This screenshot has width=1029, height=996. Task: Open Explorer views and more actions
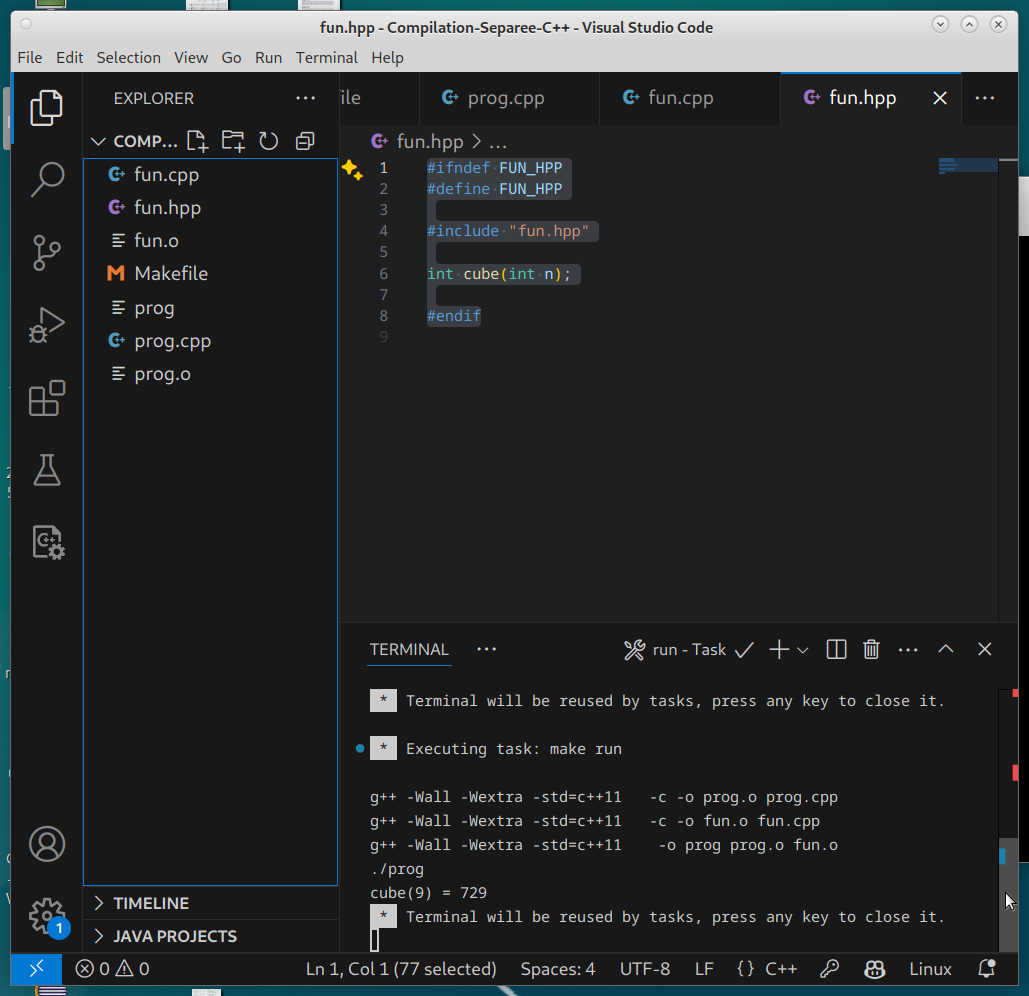point(305,98)
